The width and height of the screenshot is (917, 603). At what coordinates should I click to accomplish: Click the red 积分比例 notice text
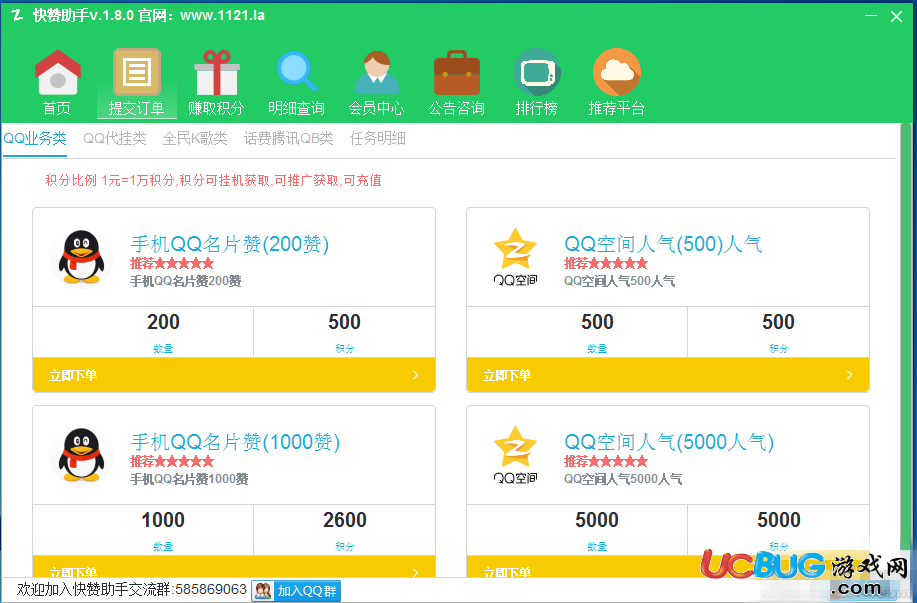pos(213,180)
